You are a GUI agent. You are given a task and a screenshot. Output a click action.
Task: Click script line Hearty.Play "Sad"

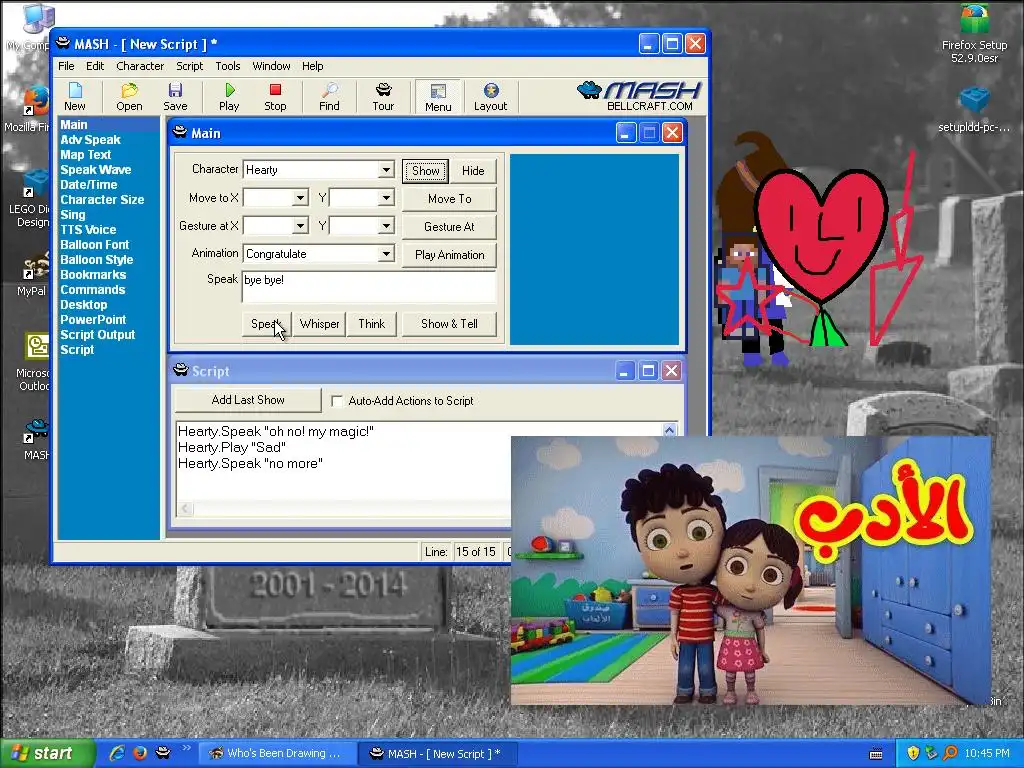[x=232, y=447]
